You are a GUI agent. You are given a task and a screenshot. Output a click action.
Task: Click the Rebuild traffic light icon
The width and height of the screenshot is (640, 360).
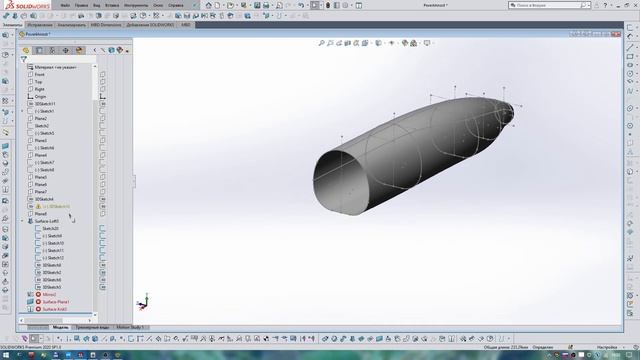click(x=328, y=5)
